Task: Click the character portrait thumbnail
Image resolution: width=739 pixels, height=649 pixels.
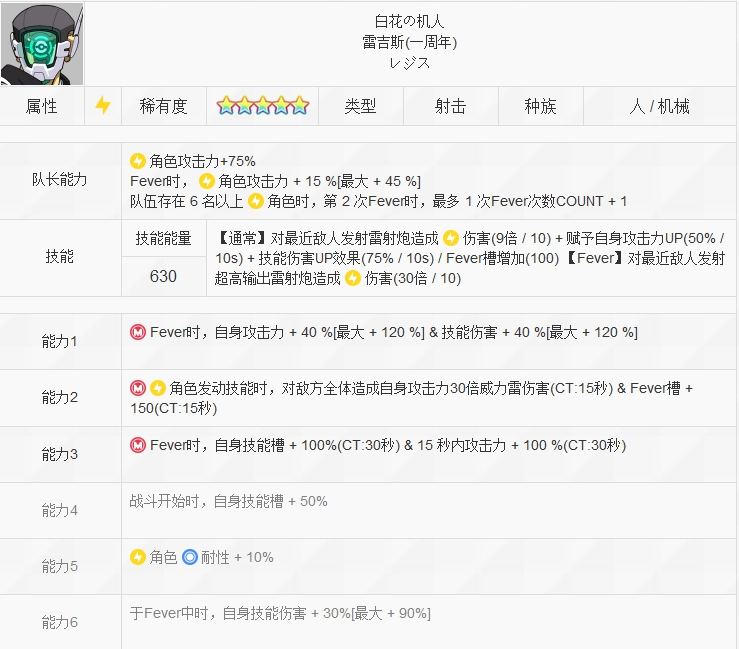Action: tap(42, 44)
